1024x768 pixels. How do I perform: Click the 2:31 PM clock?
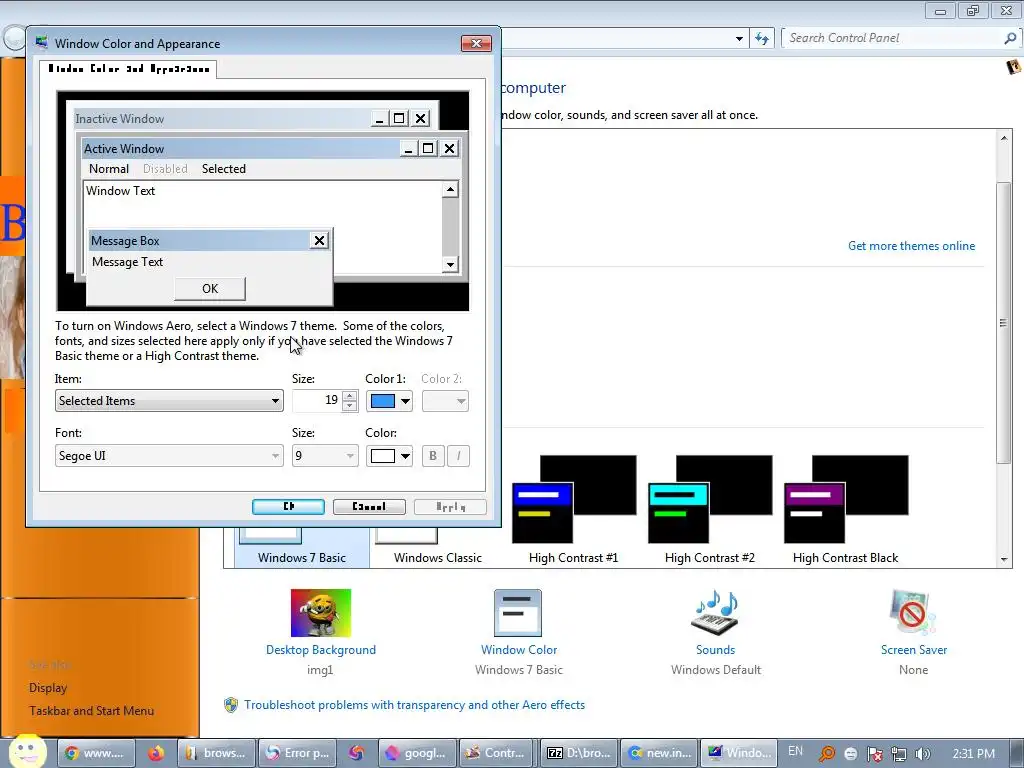click(973, 754)
